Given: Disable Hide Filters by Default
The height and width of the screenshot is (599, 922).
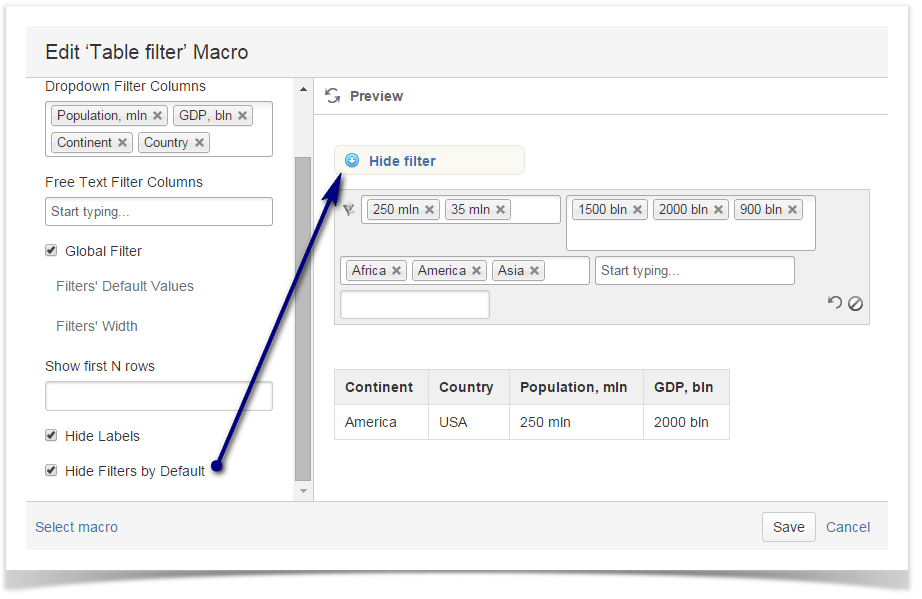Looking at the screenshot, I should (51, 470).
